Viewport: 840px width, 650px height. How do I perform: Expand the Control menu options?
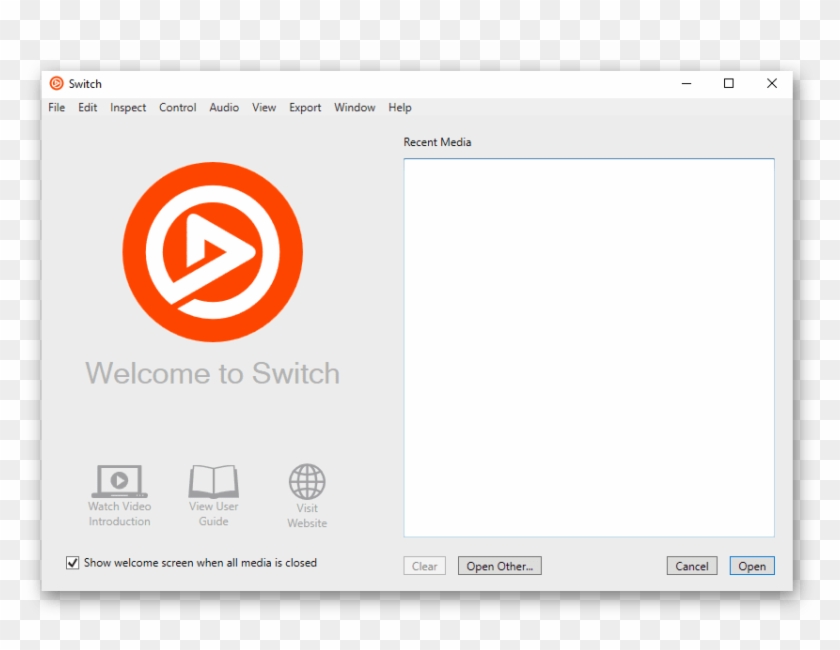pos(177,107)
